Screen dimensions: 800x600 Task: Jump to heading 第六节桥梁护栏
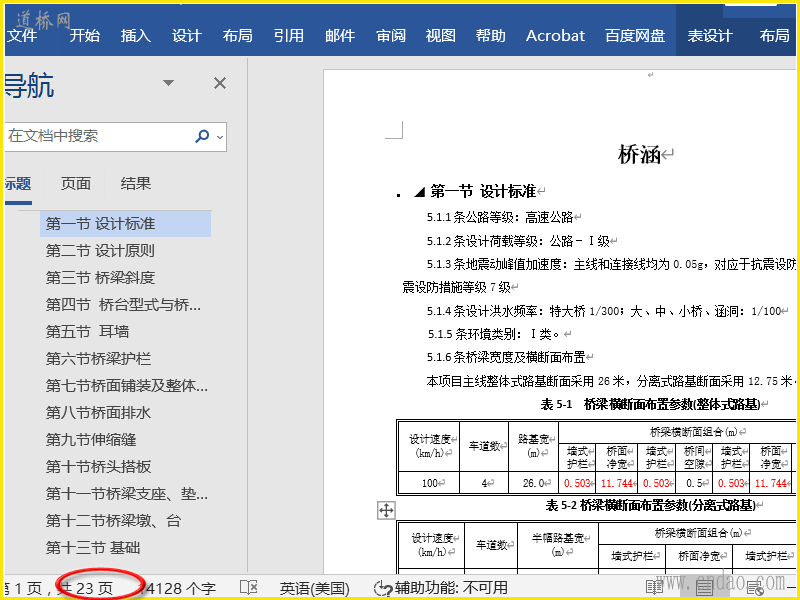tap(98, 359)
